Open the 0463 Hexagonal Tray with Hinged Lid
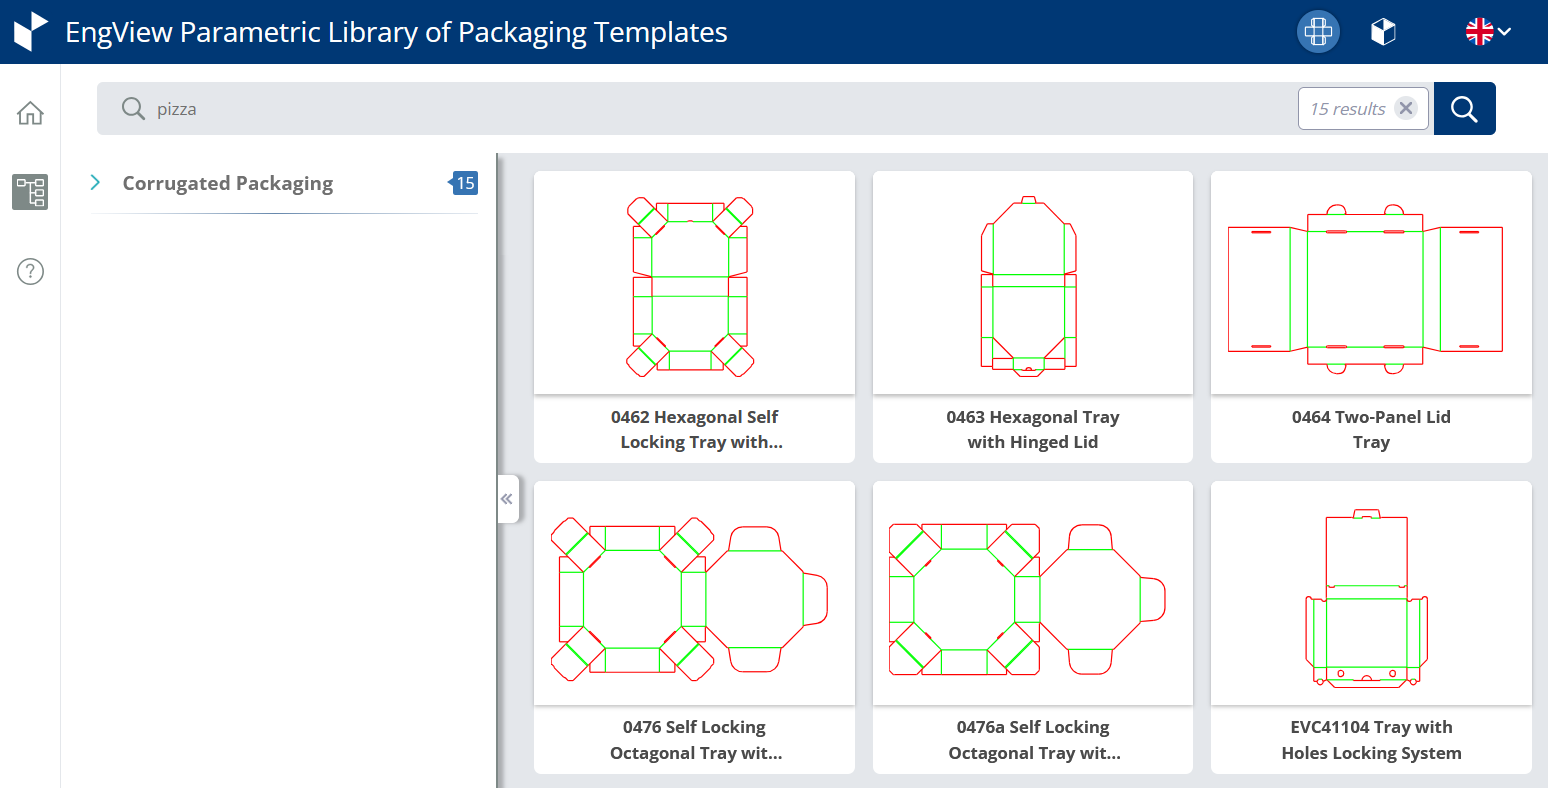This screenshot has width=1548, height=788. click(1032, 284)
